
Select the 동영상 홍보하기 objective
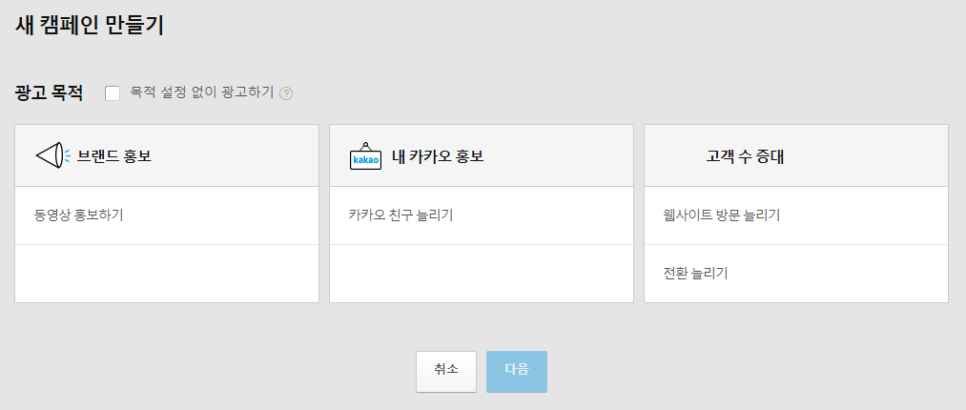(x=167, y=215)
